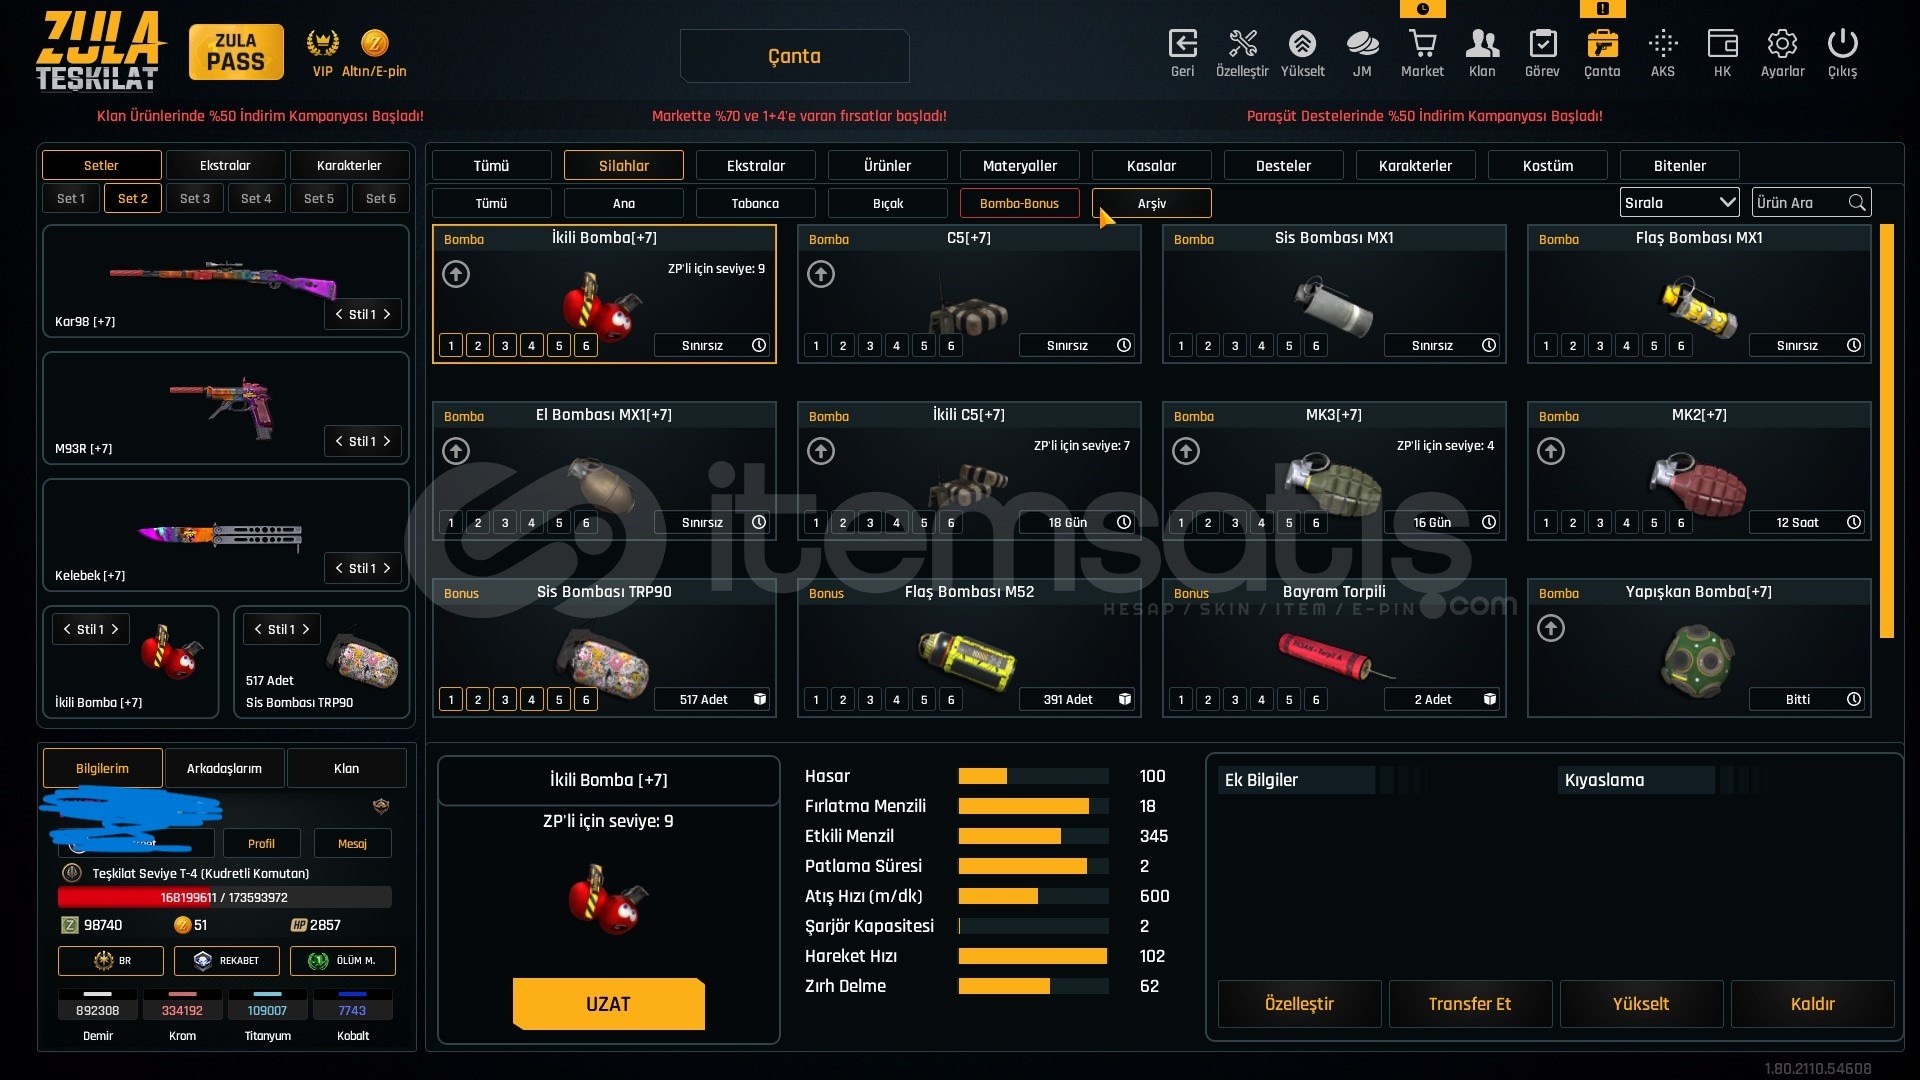Click the Transfer Et button
Viewport: 1920px width, 1080px height.
(1469, 1004)
